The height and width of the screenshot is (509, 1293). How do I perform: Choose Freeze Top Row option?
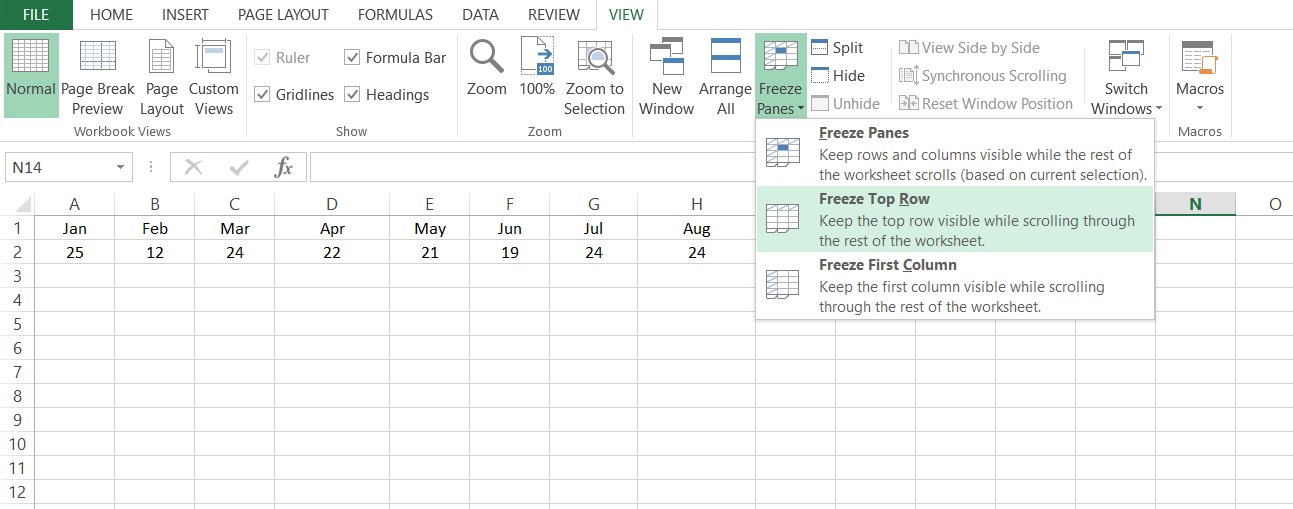[x=955, y=219]
